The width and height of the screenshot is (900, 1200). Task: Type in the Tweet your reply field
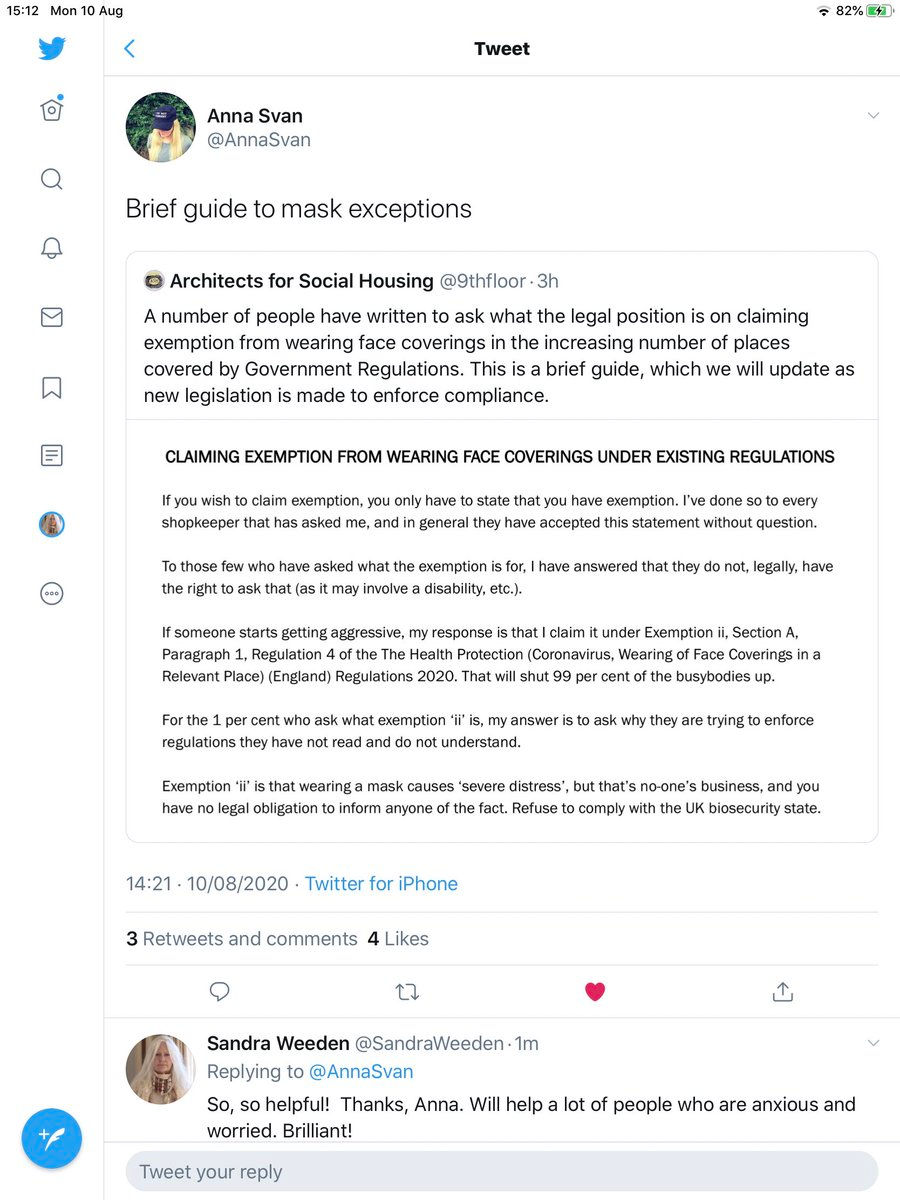coord(501,1171)
